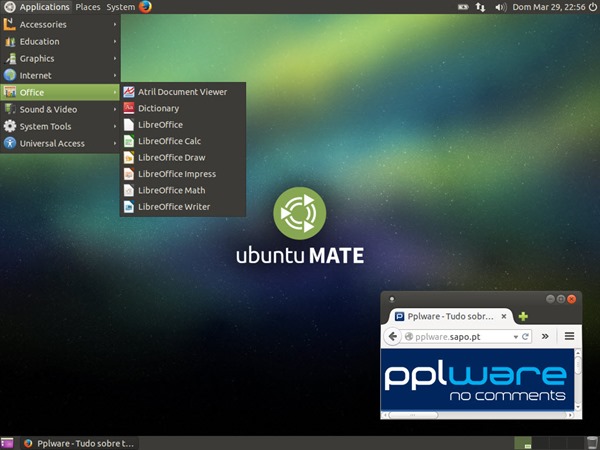Expand the Office submenu arrow
The image size is (600, 450).
point(114,92)
